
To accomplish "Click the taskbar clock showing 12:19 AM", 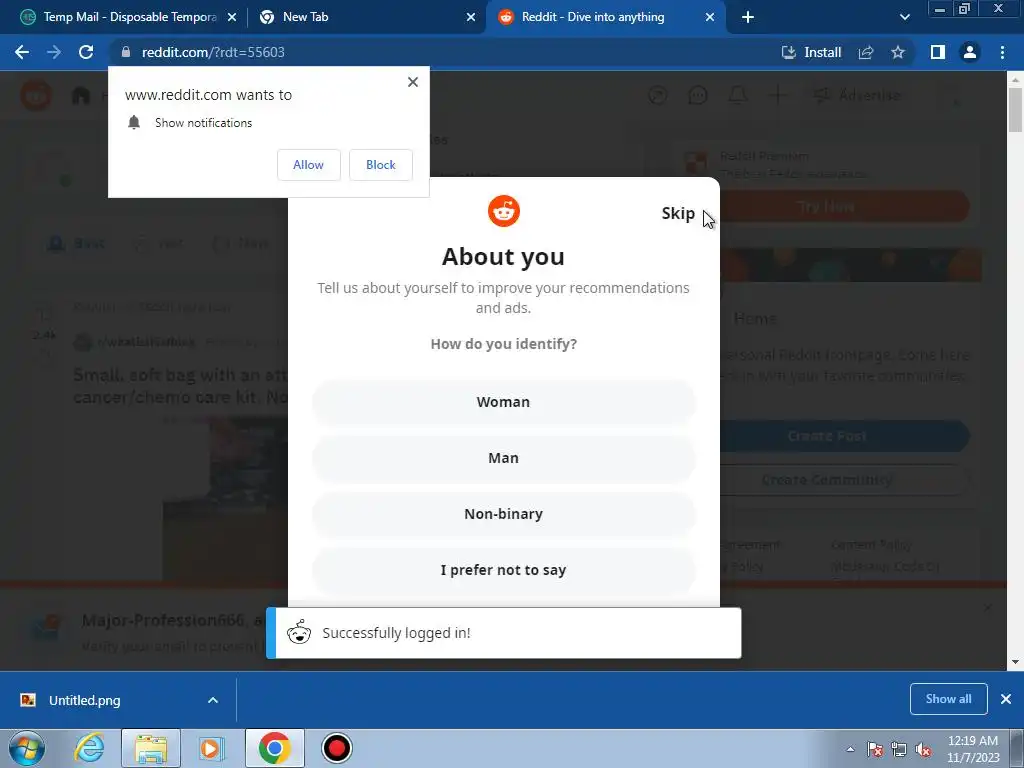I will (972, 749).
